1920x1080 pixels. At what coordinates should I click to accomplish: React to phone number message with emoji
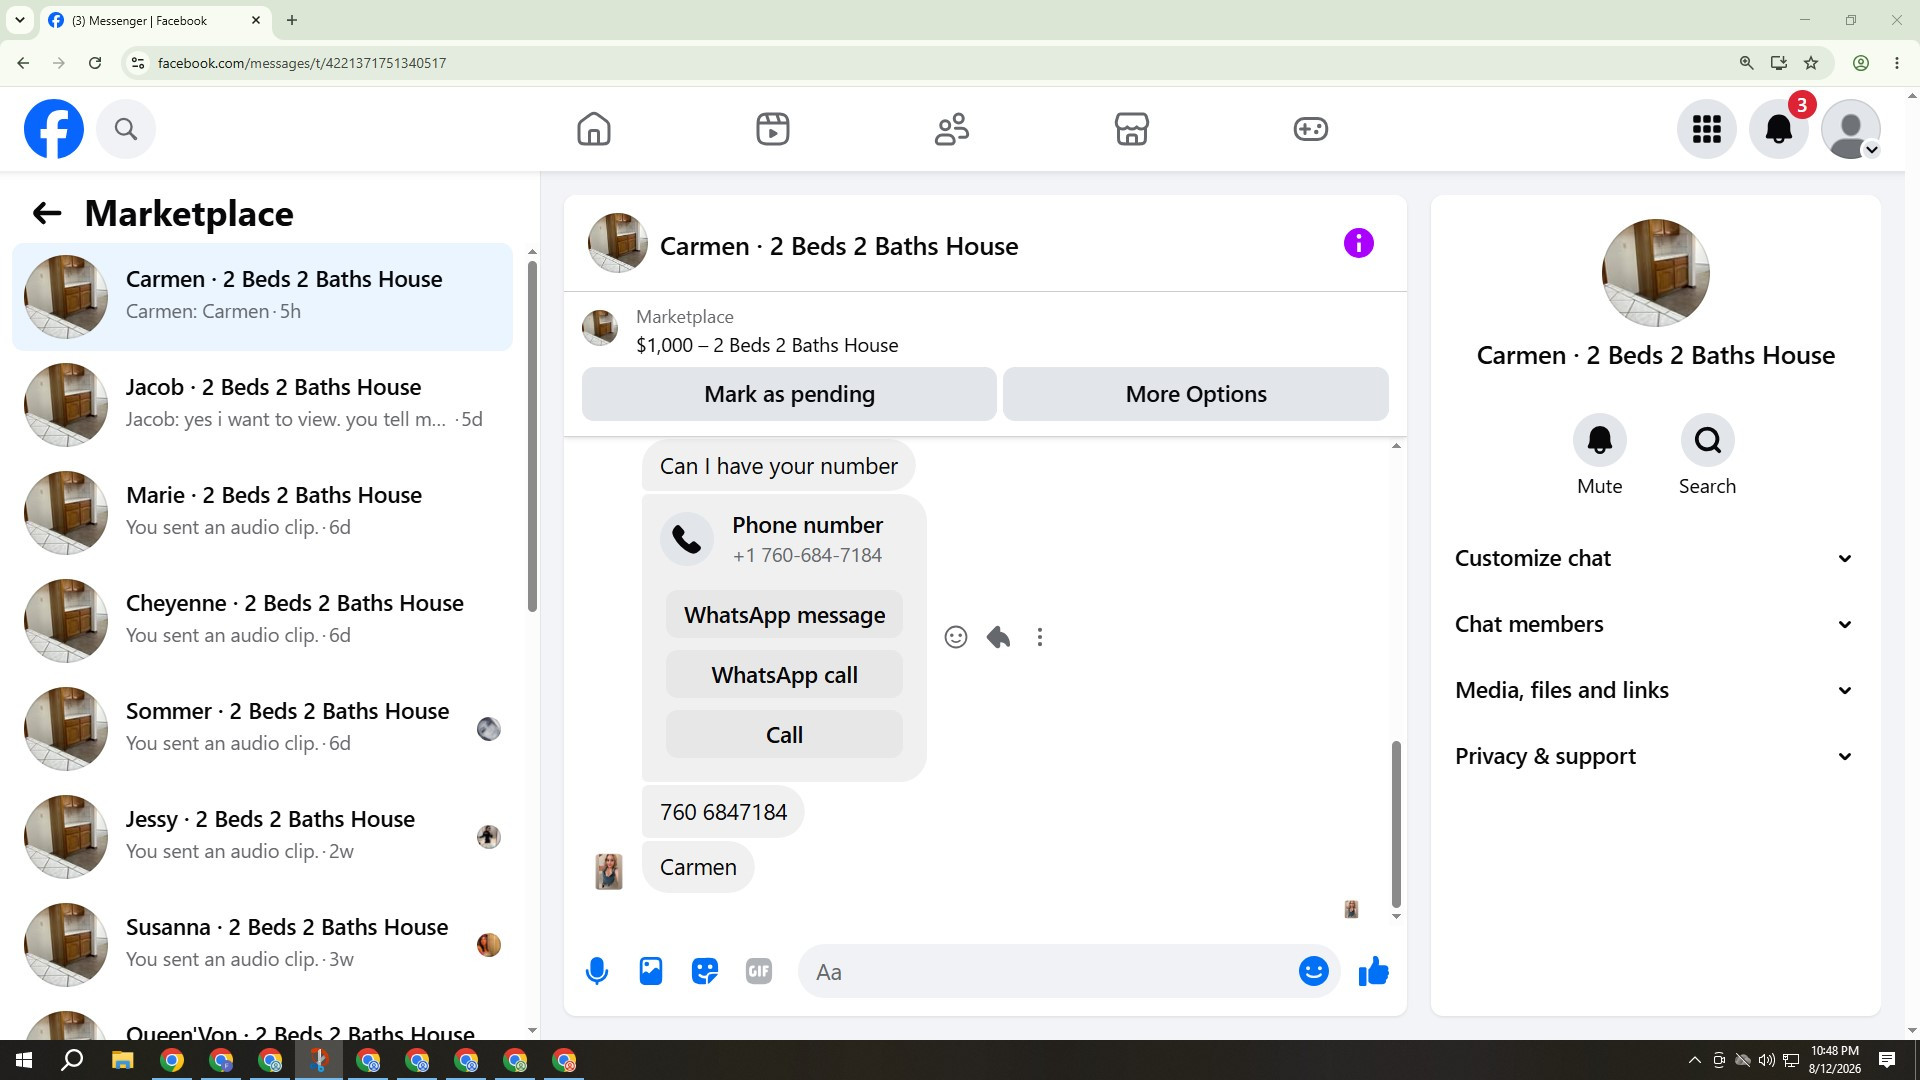(956, 637)
